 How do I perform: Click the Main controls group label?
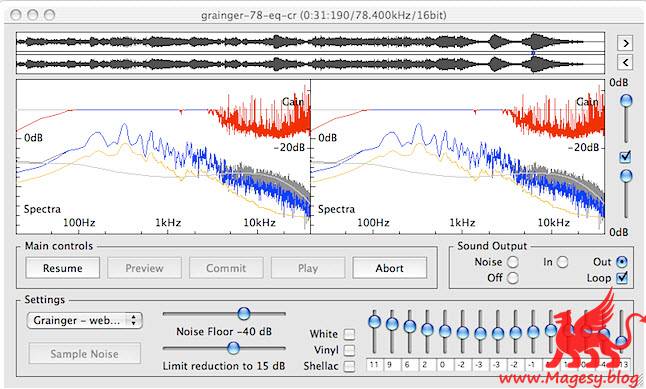pos(59,246)
